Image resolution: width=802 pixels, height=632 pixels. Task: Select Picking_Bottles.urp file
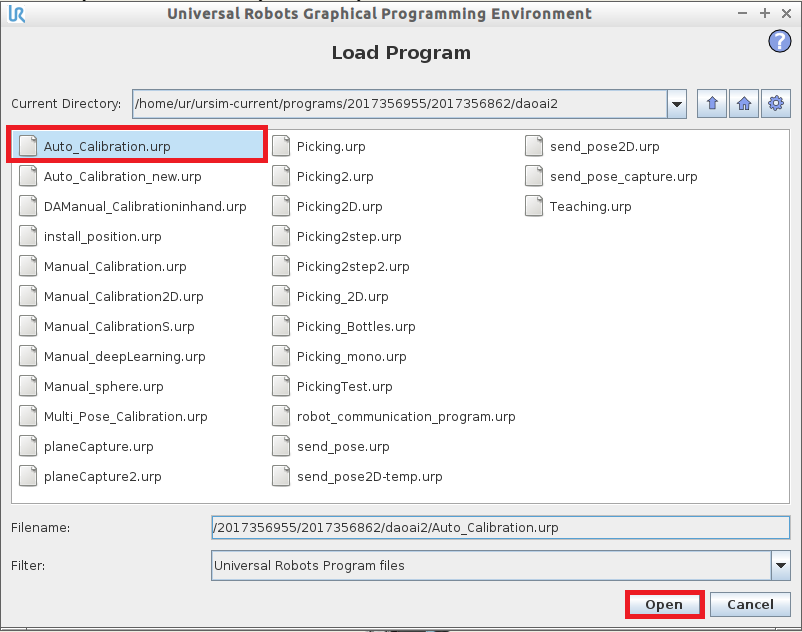[344, 327]
